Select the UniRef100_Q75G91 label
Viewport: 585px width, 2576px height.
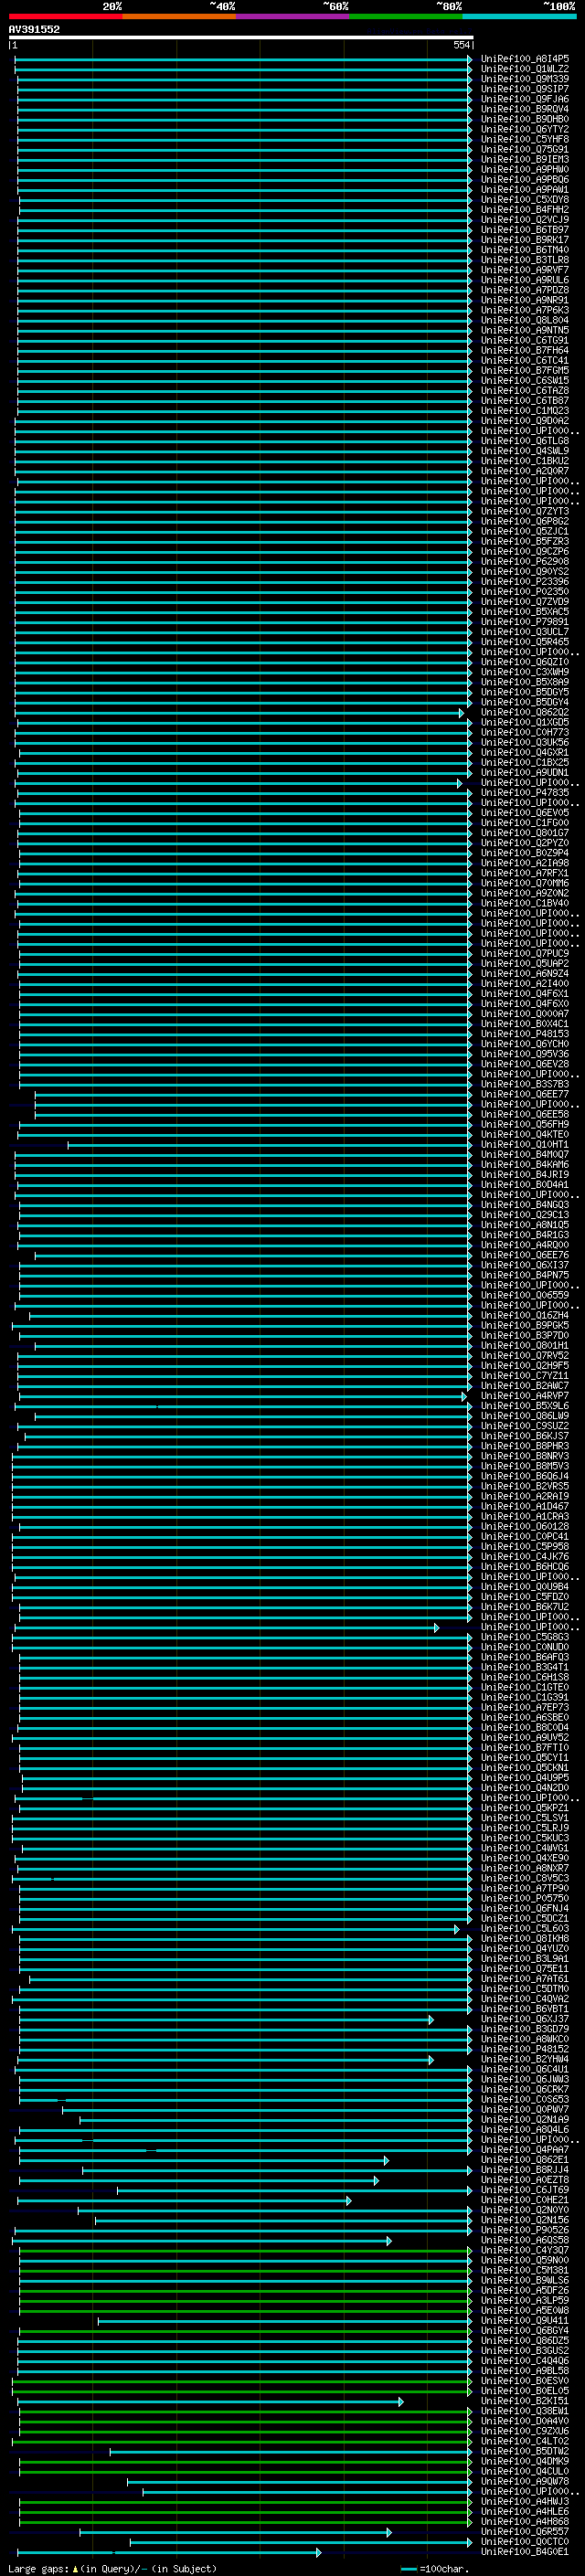point(525,149)
